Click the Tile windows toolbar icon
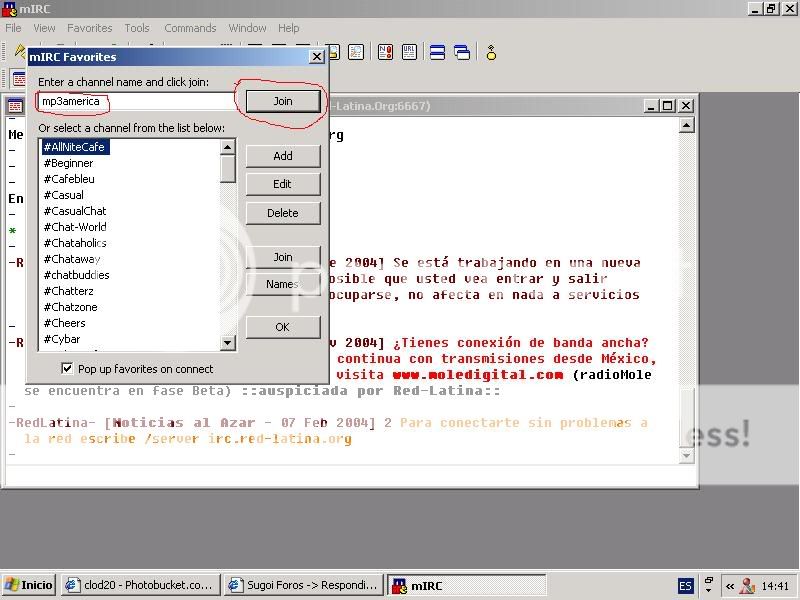 (437, 52)
